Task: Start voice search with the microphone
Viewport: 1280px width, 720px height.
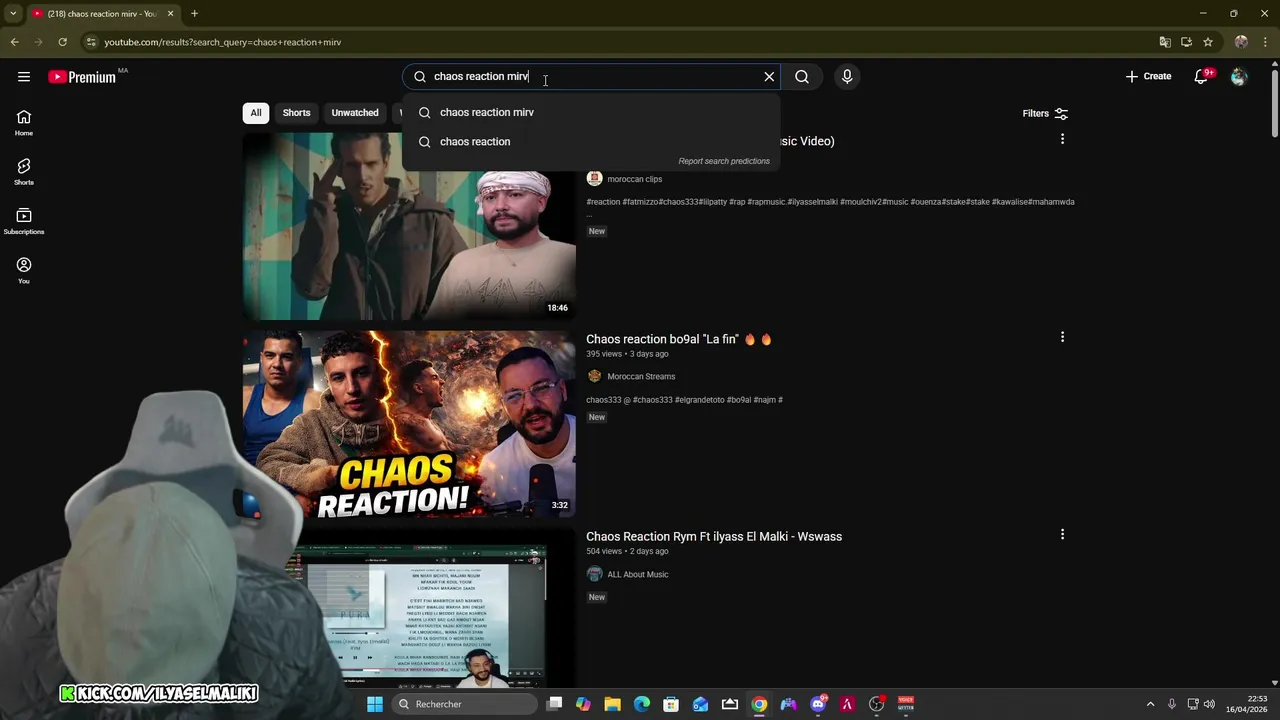Action: pos(847,77)
